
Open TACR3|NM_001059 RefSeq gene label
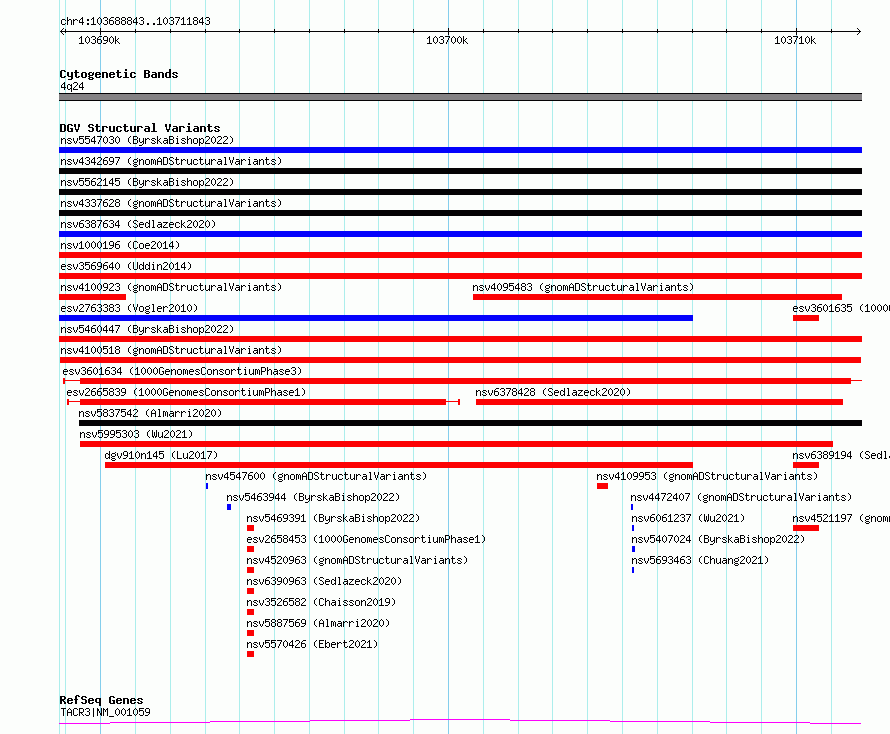pos(105,712)
